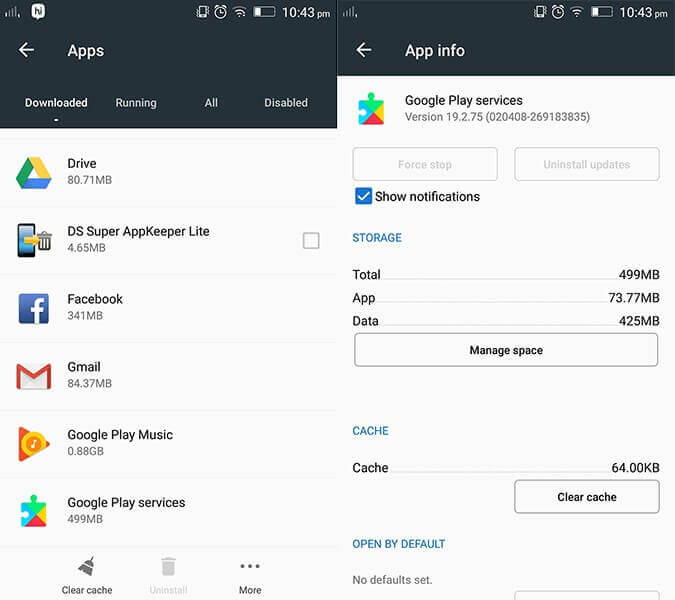Tap the Data 425MB storage value

pyautogui.click(x=639, y=321)
